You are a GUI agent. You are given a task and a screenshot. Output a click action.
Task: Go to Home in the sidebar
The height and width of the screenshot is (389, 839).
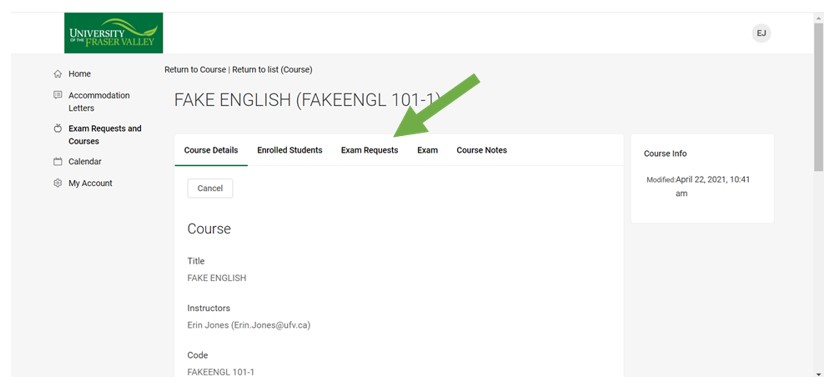[79, 74]
